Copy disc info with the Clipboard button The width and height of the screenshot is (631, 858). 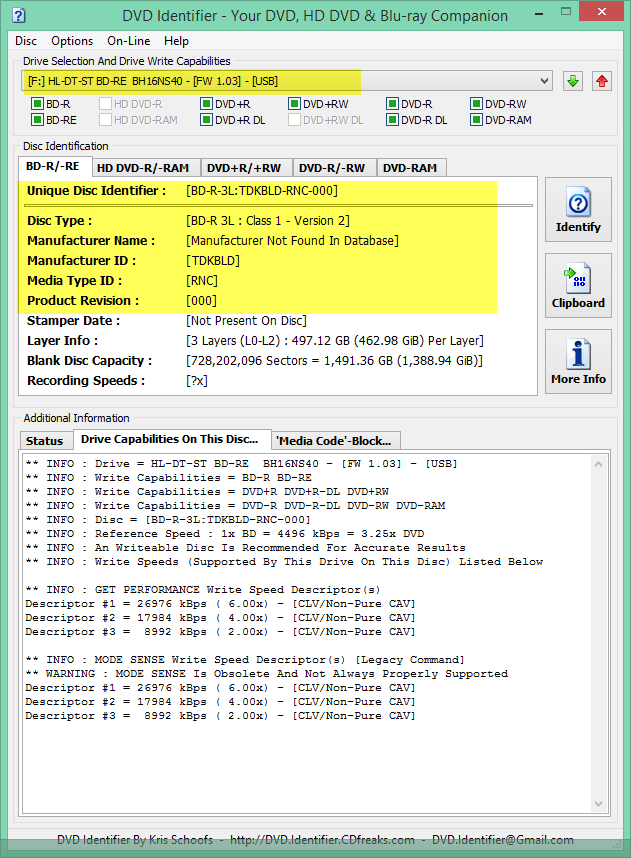click(578, 286)
